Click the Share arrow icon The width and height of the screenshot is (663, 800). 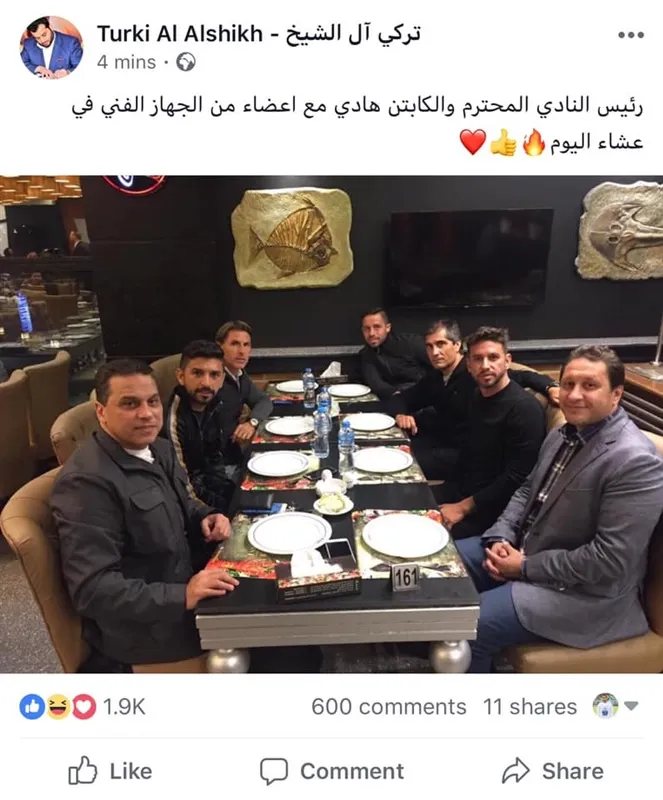[515, 770]
